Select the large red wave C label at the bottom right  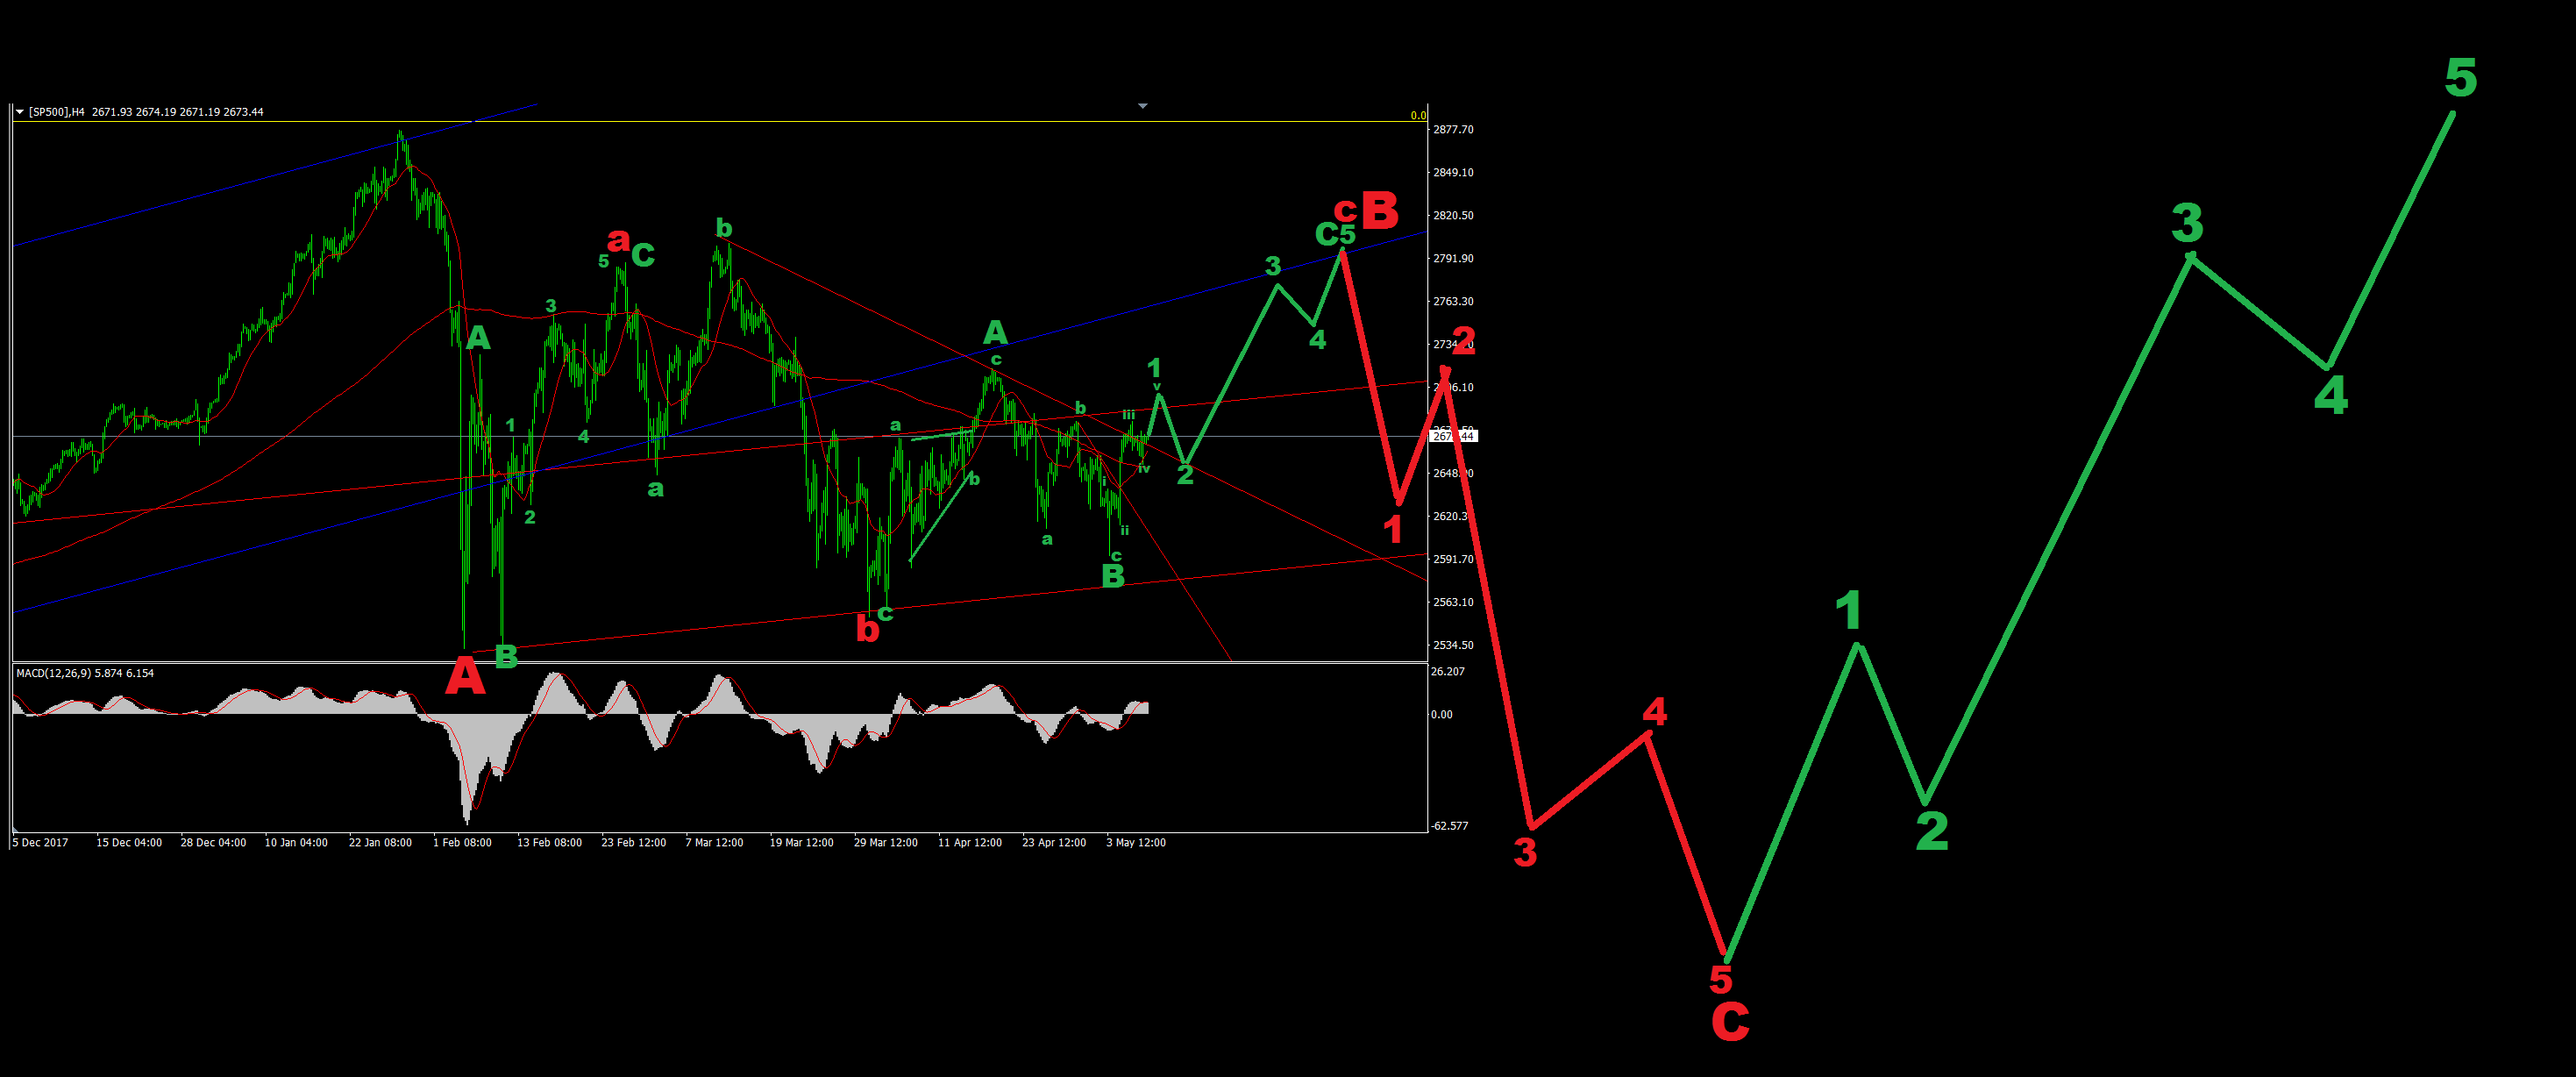1730,1021
